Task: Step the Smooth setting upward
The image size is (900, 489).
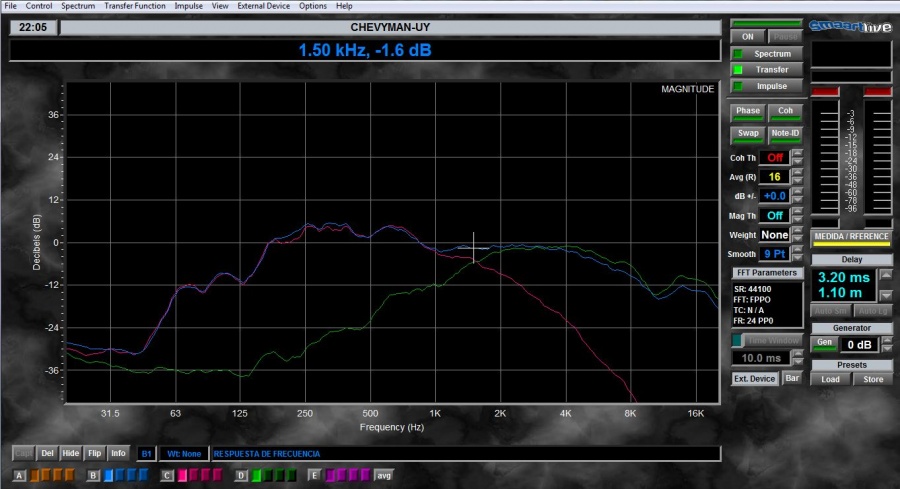Action: (x=797, y=251)
